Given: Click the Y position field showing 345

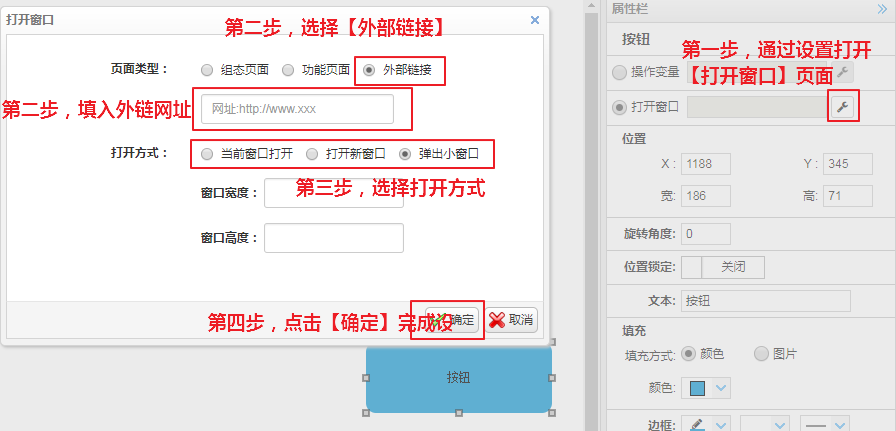Looking at the screenshot, I should click(847, 164).
